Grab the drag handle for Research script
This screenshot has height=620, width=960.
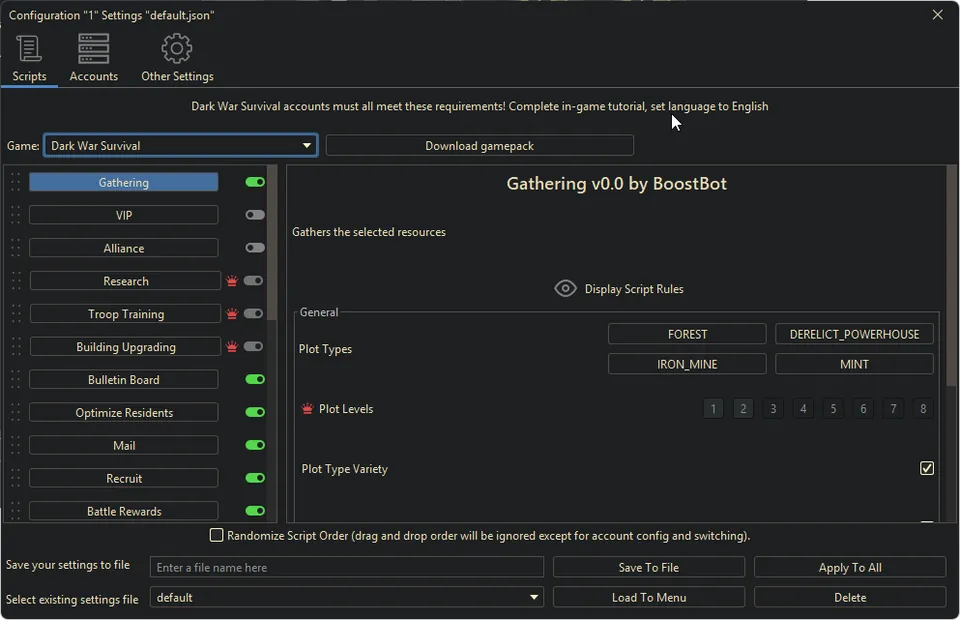pyautogui.click(x=15, y=281)
